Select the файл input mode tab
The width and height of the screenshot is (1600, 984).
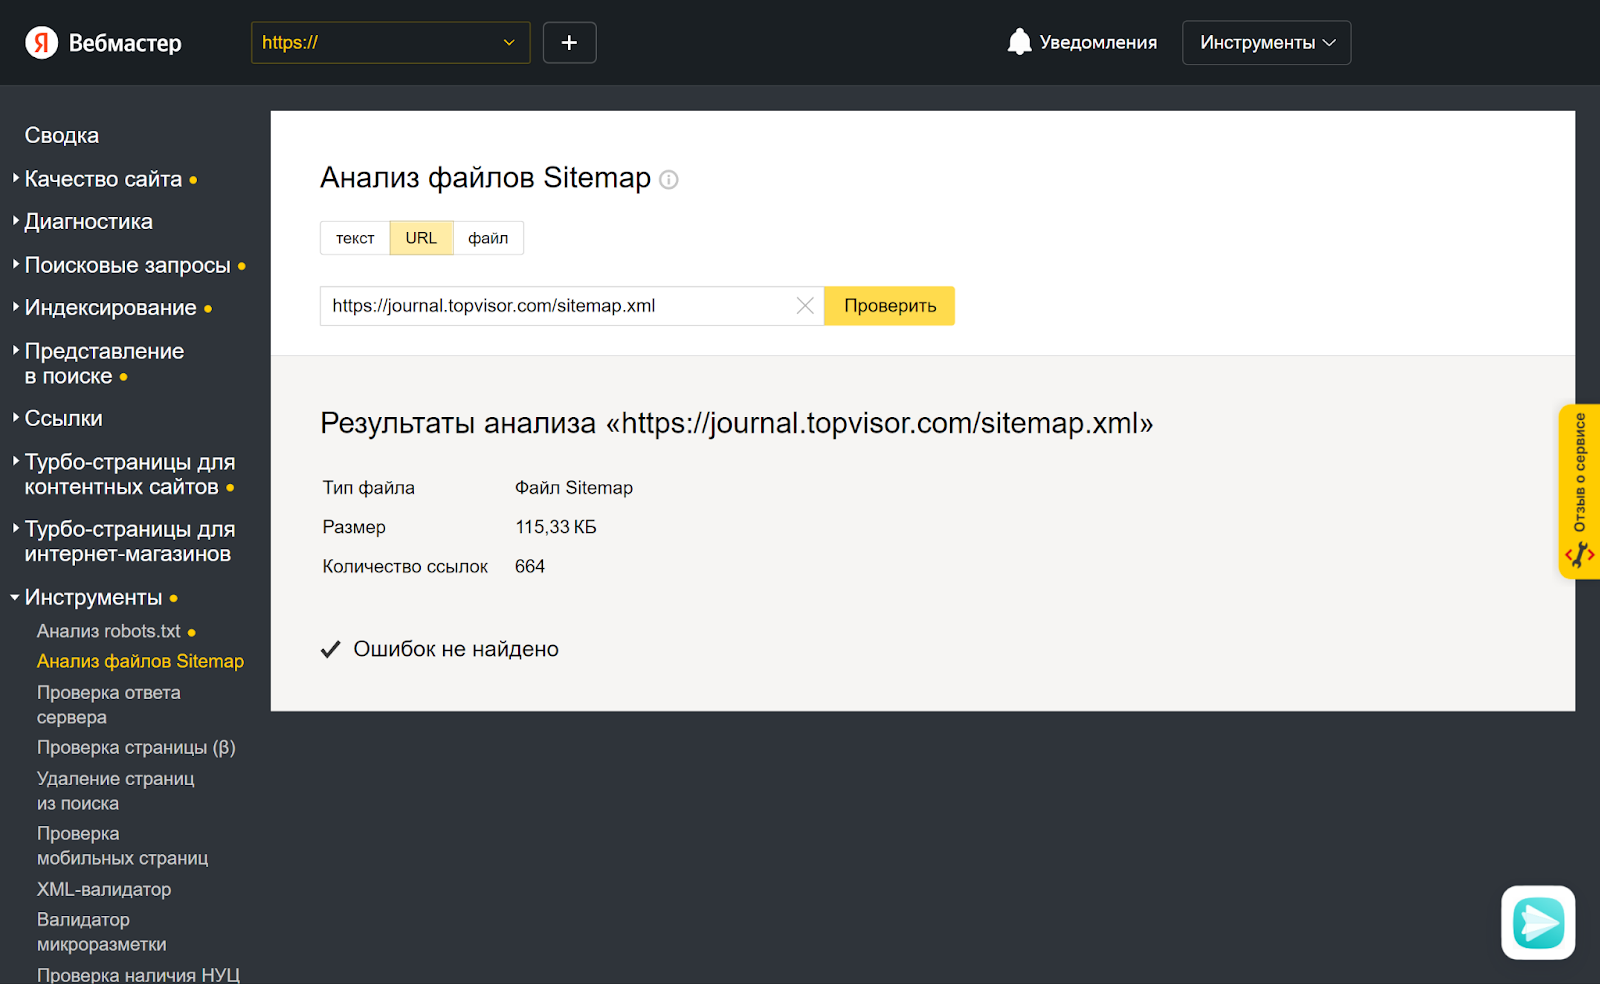(x=488, y=238)
